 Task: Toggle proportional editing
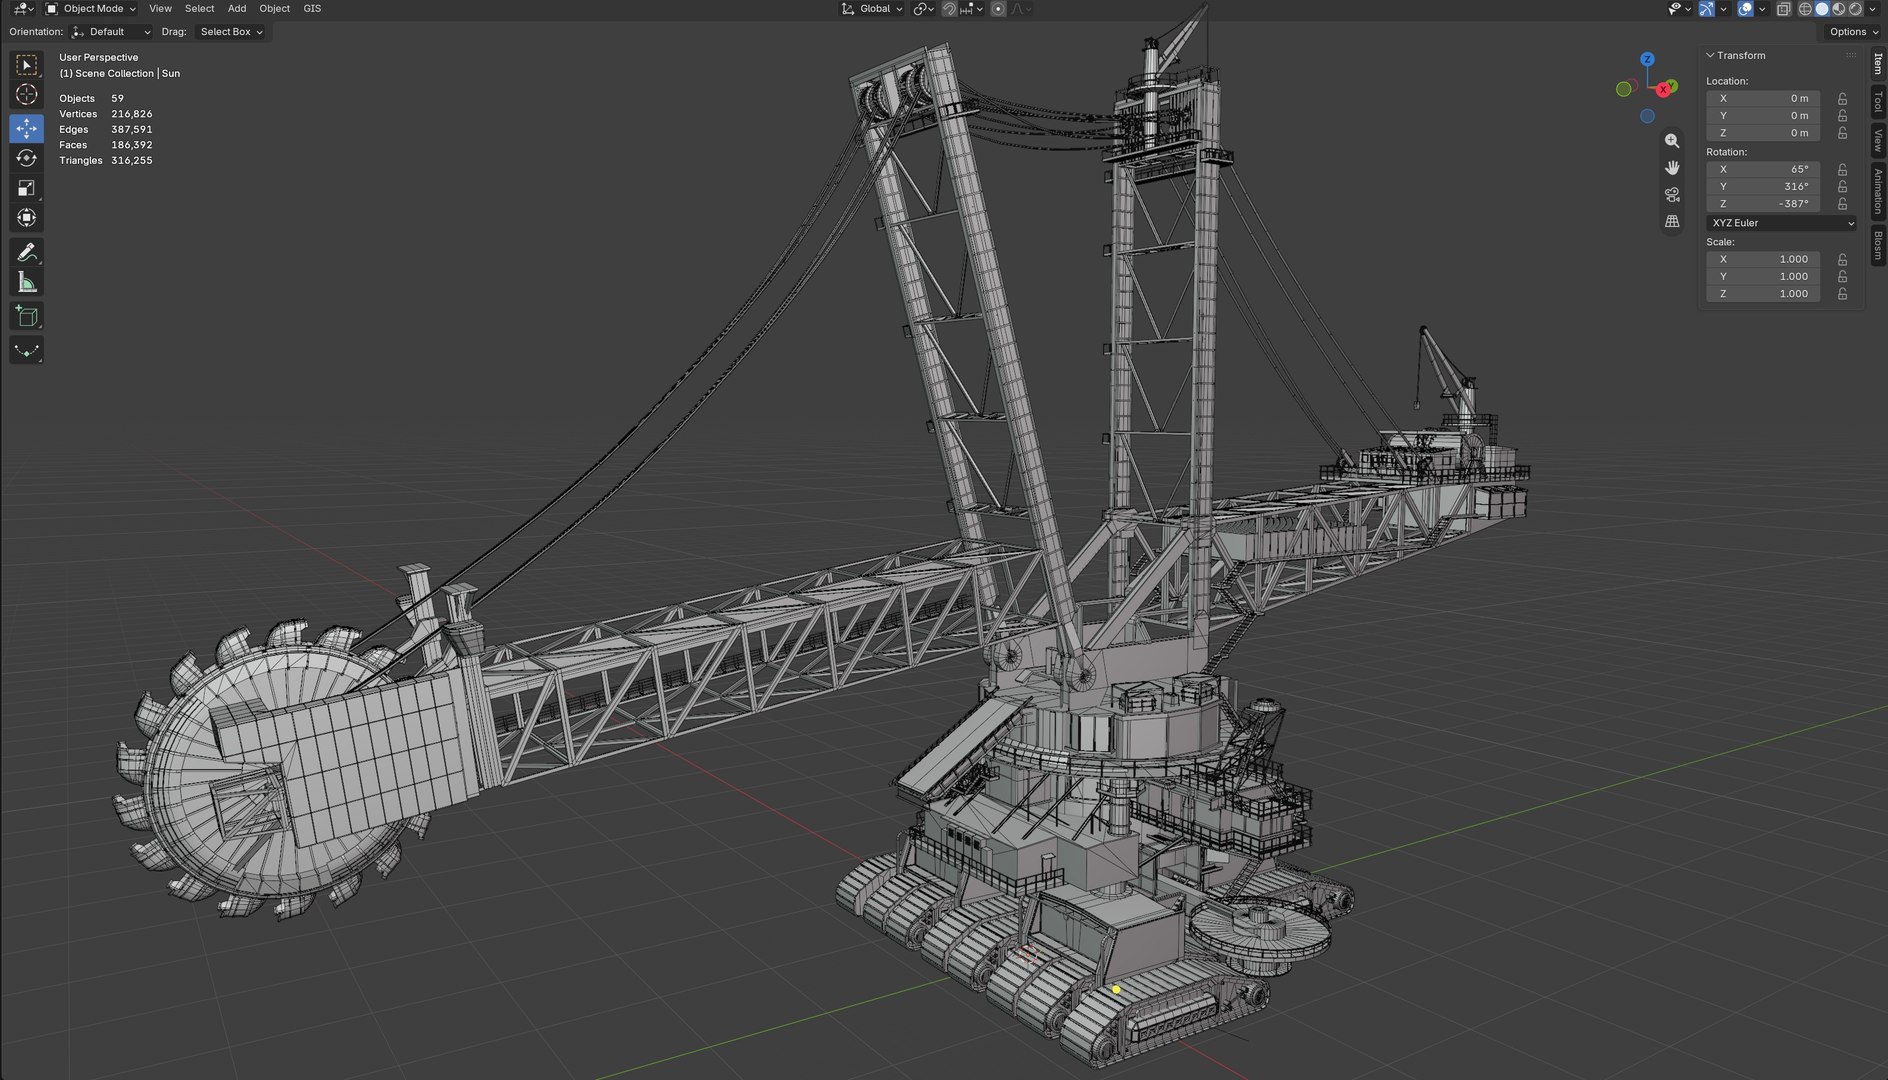pyautogui.click(x=998, y=9)
